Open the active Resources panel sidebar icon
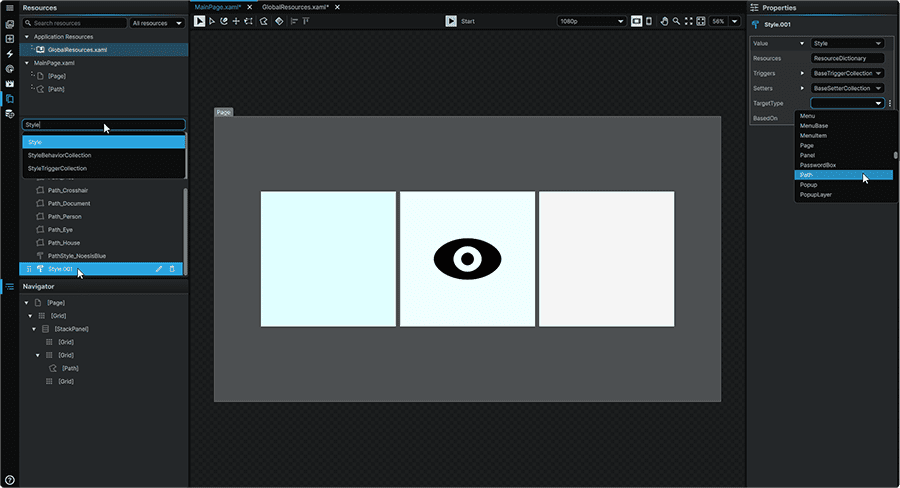Image resolution: width=900 pixels, height=488 pixels. [x=9, y=99]
